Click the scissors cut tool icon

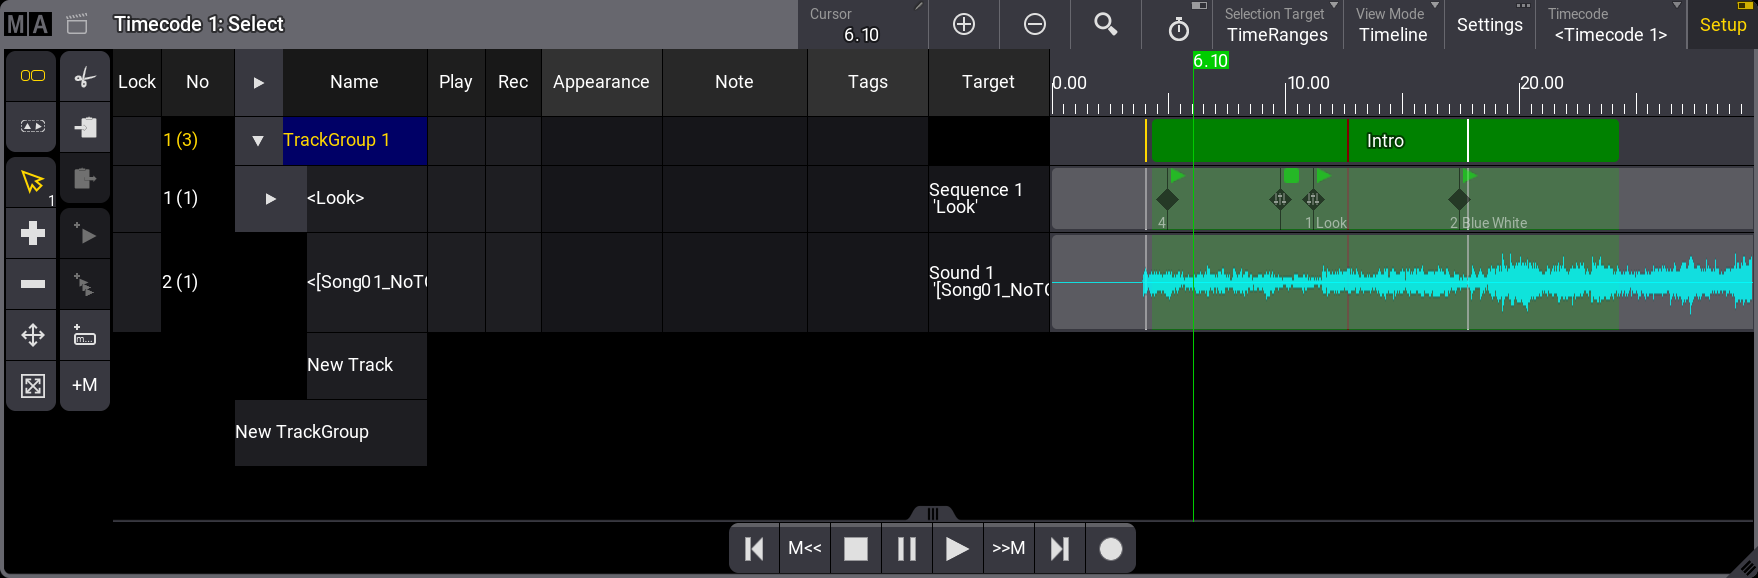[85, 77]
